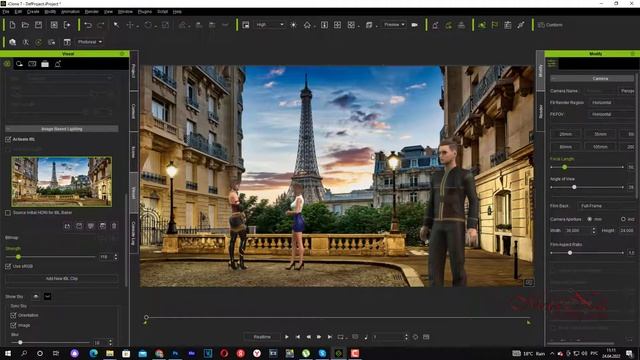
Task: Click the clipboard icon in the top toolbar
Action: pos(507,25)
